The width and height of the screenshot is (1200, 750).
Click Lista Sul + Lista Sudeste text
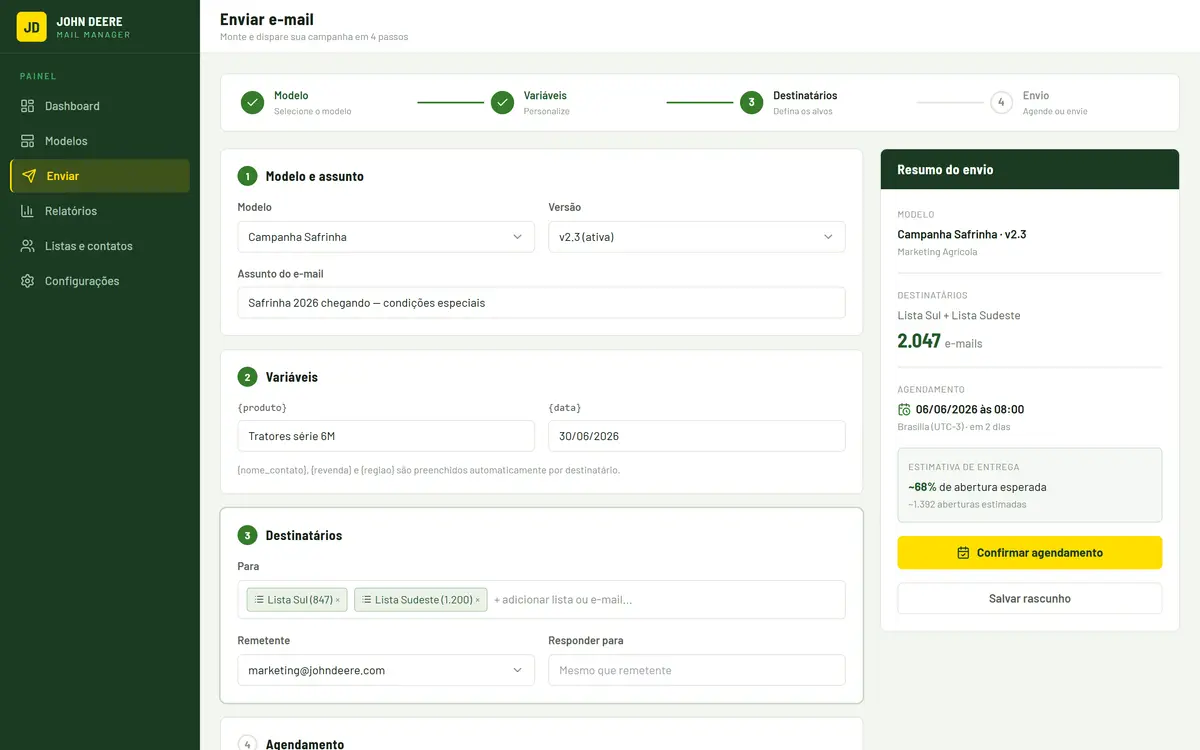tap(959, 316)
